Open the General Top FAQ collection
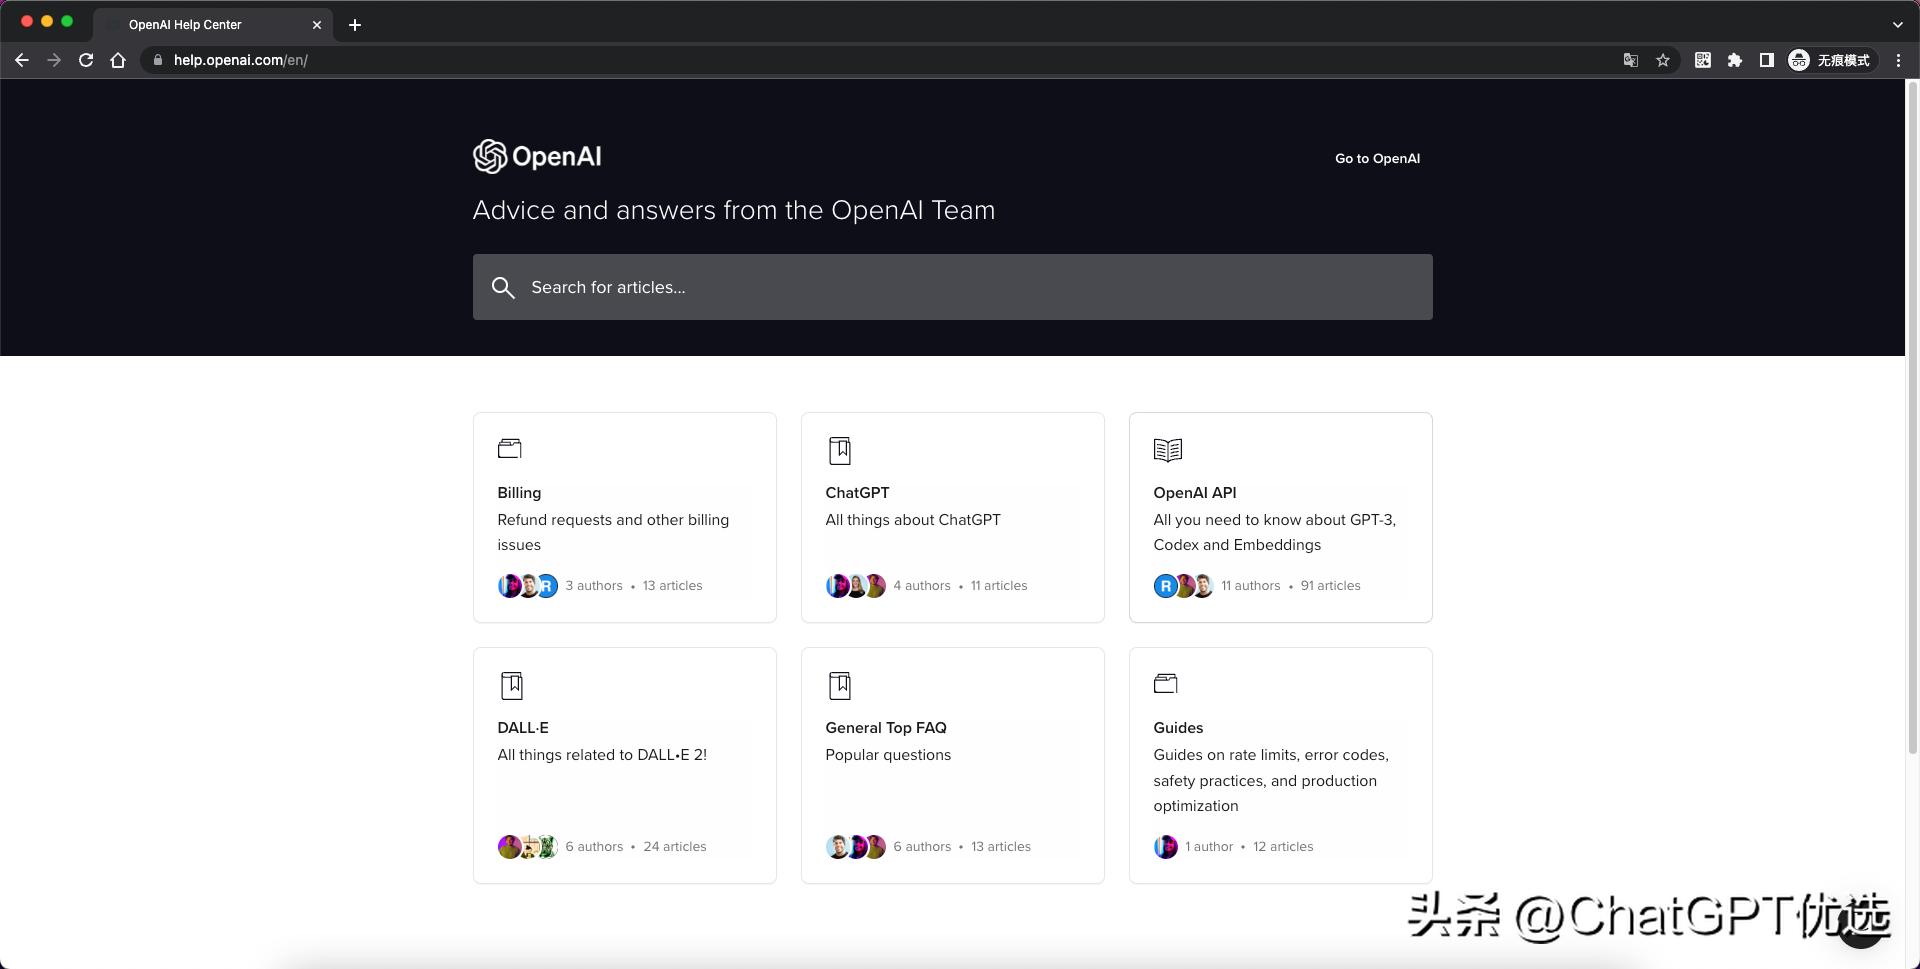 (x=952, y=765)
